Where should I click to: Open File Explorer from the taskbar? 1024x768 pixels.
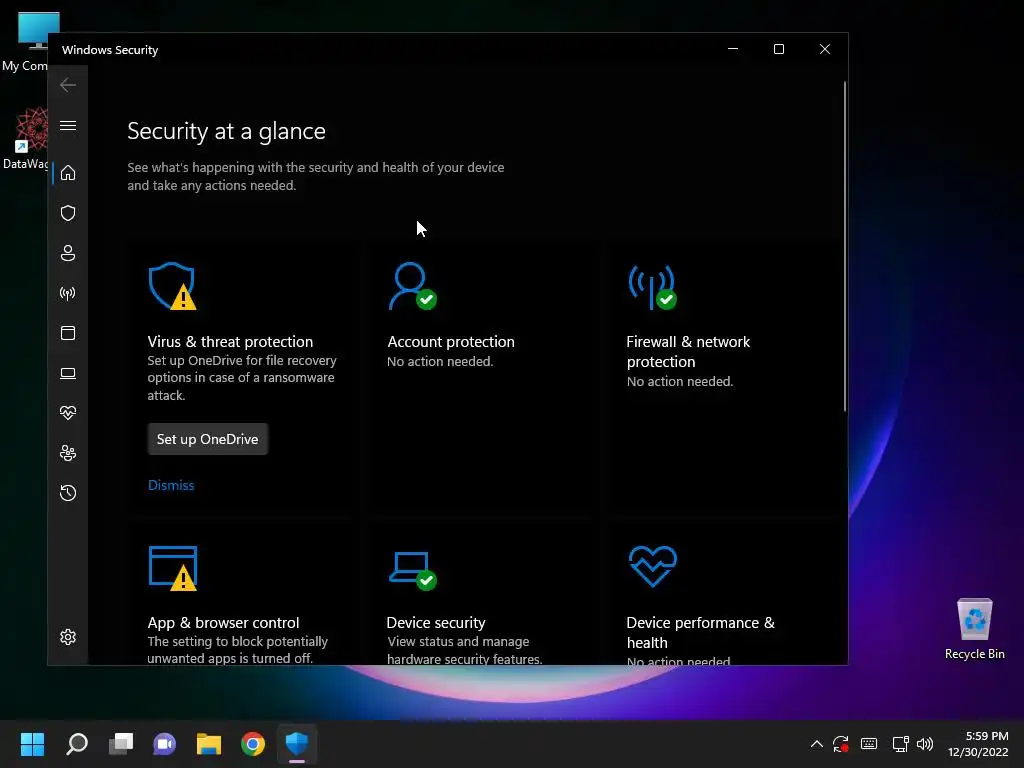[209, 744]
